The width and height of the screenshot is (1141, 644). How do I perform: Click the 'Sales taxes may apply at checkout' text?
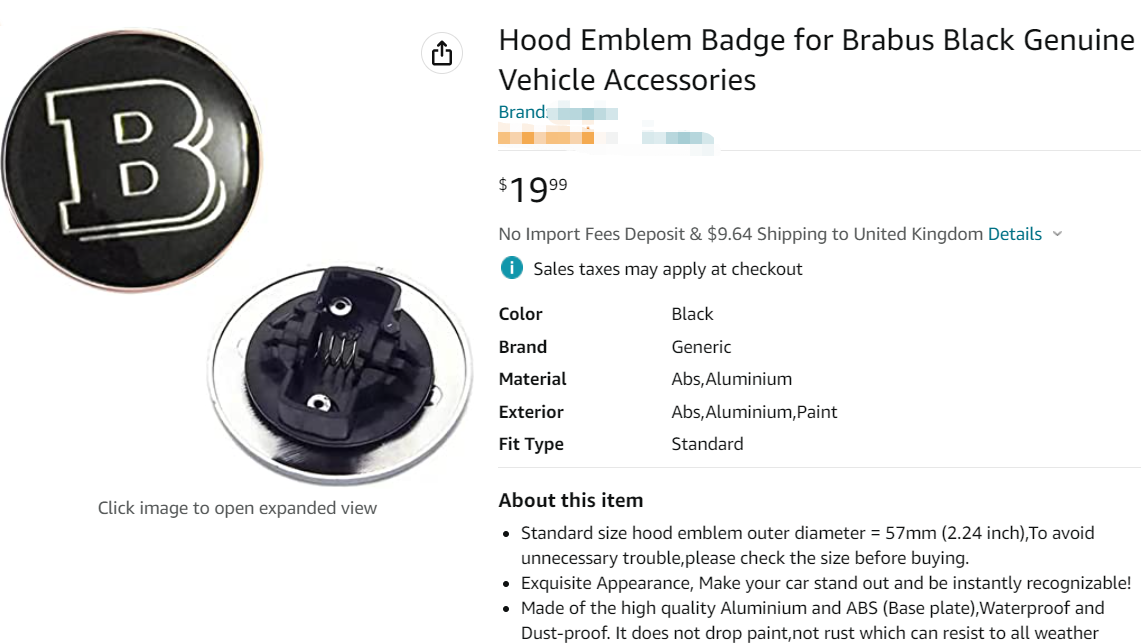(x=668, y=269)
